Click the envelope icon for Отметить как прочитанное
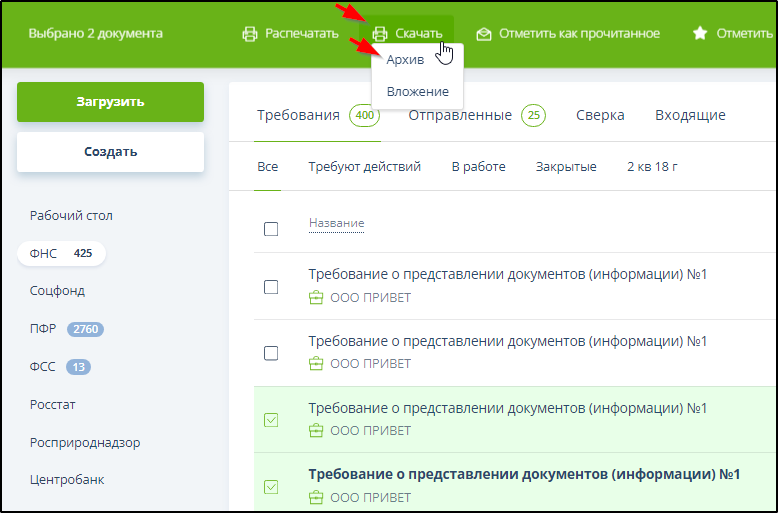The width and height of the screenshot is (778, 513). tap(484, 34)
